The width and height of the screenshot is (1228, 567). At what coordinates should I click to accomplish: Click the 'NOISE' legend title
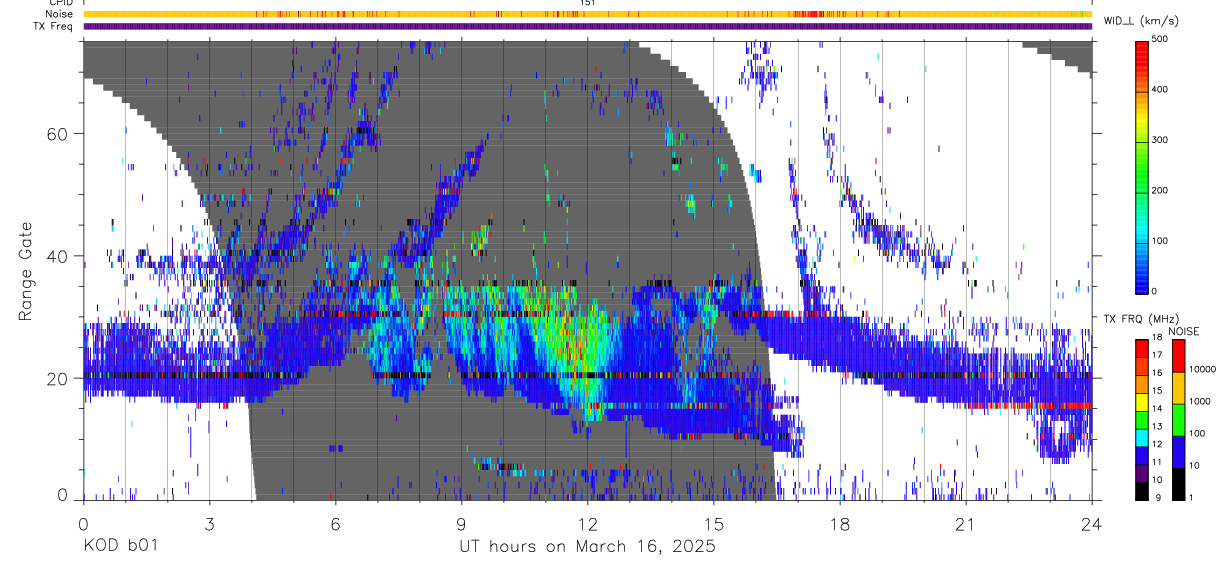[x=1185, y=331]
